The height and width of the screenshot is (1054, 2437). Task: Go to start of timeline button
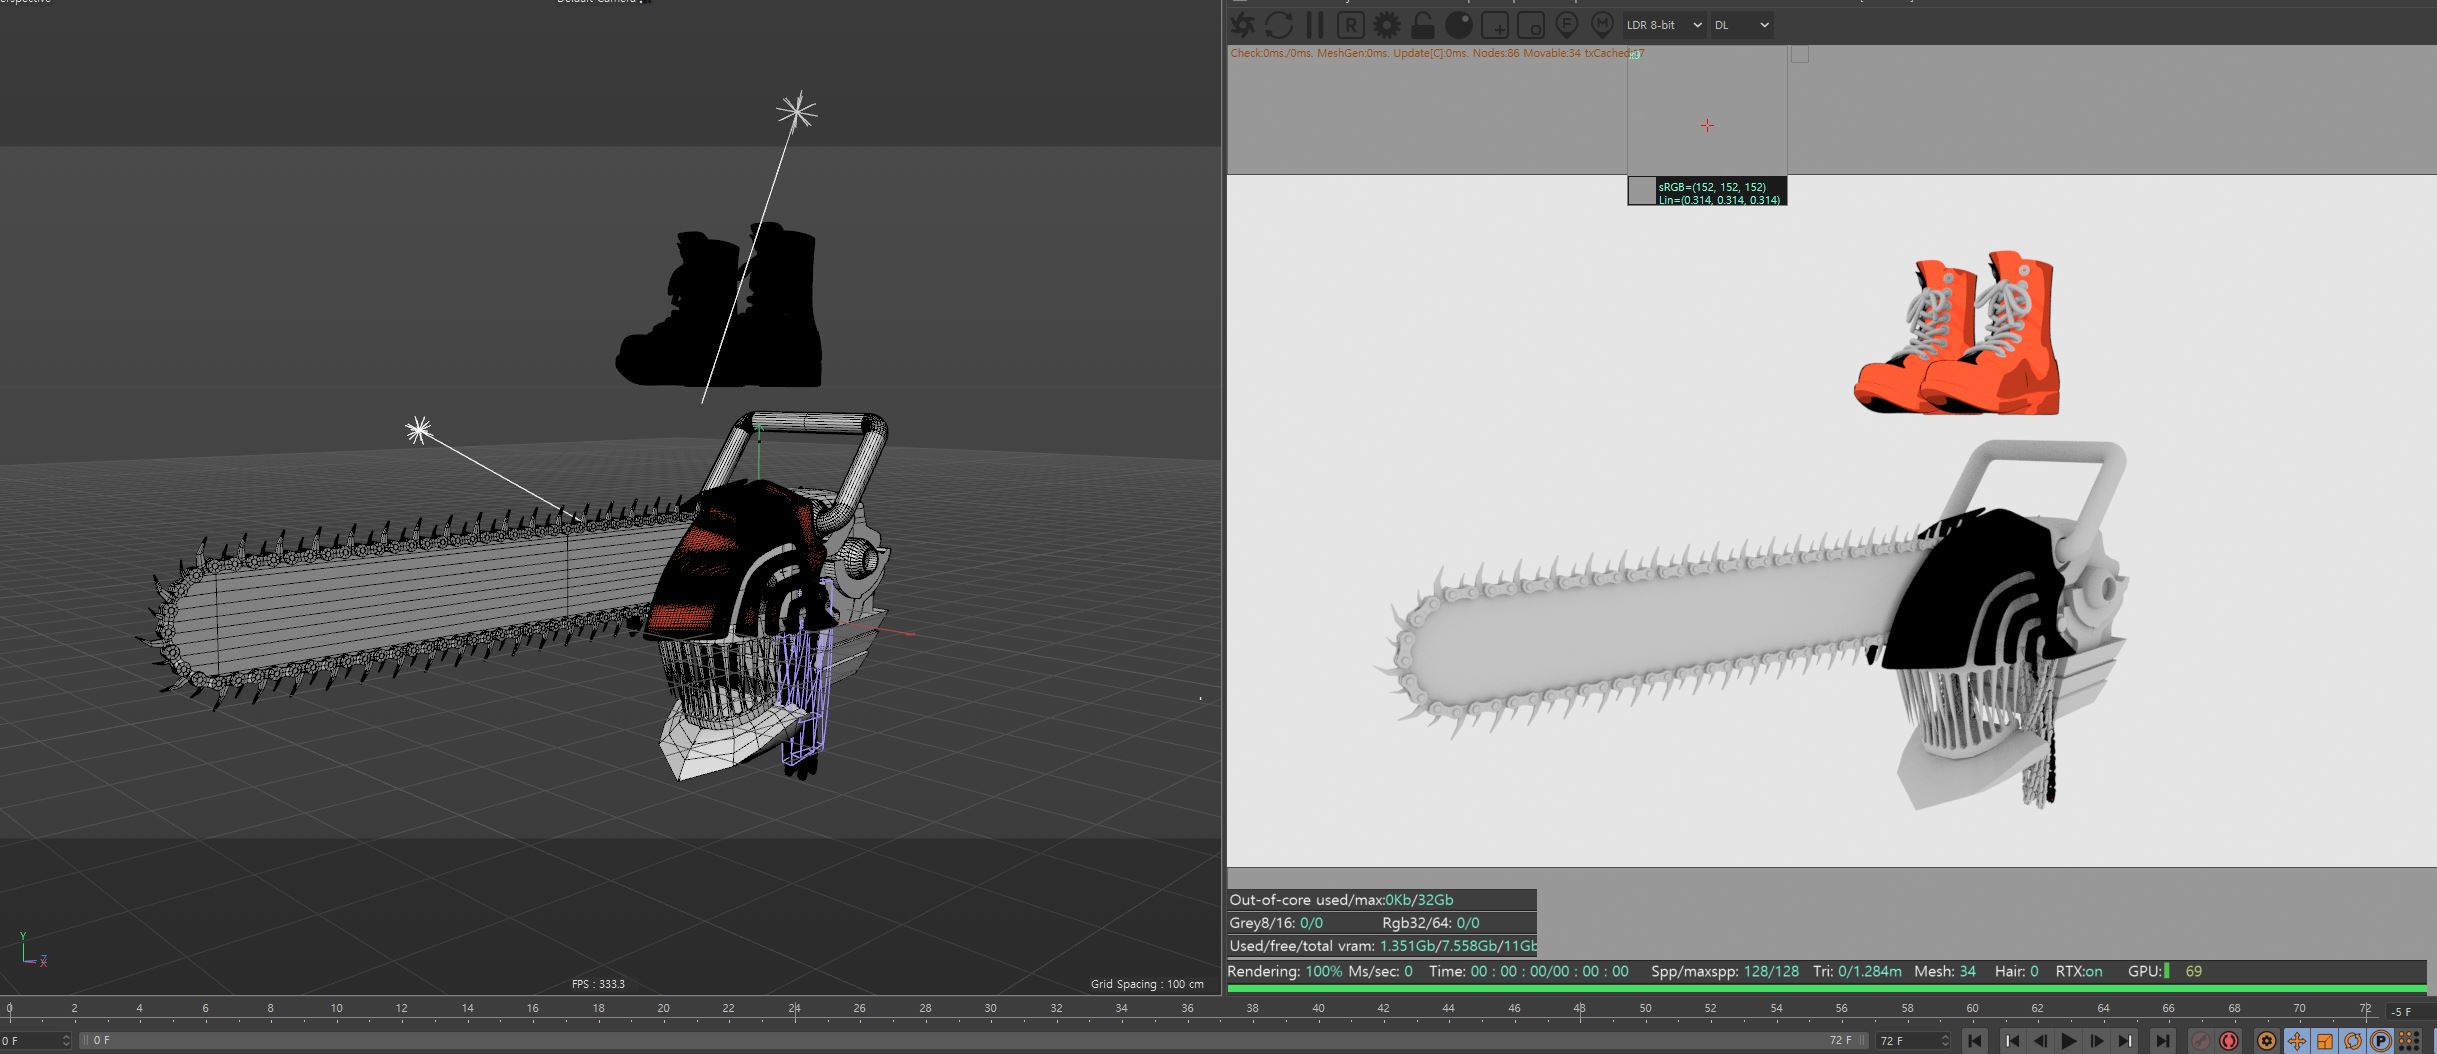coord(1975,1041)
